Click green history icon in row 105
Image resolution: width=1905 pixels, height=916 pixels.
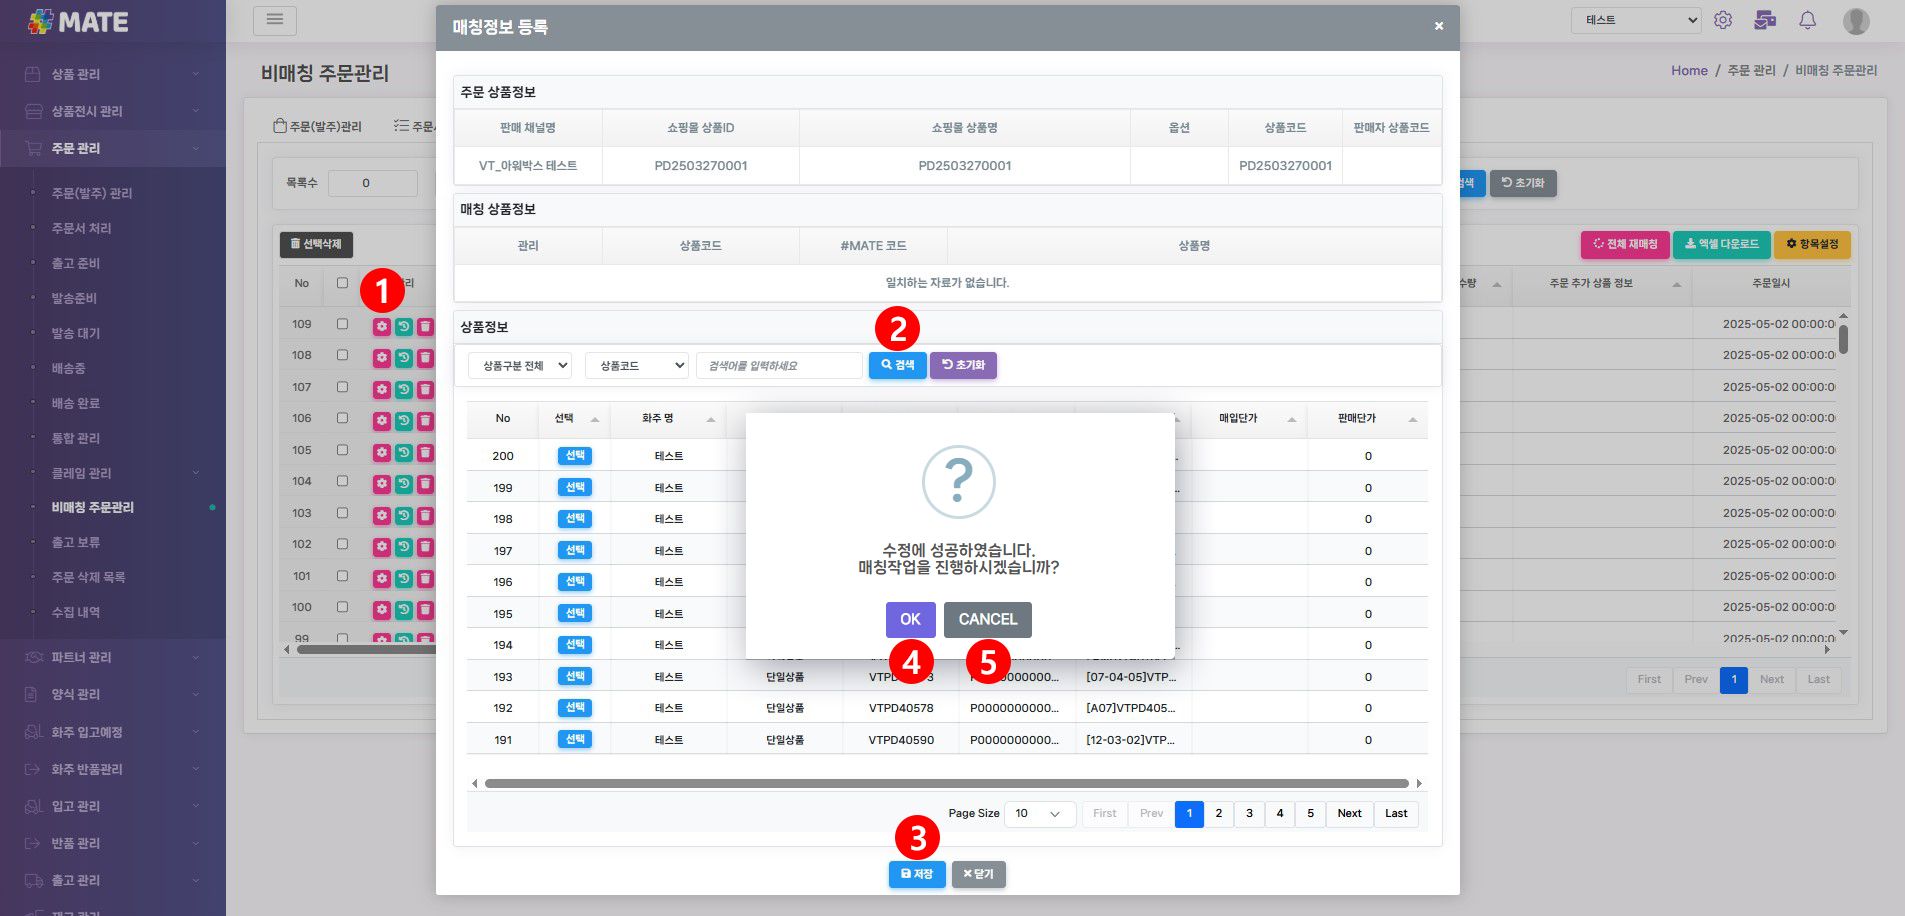coord(403,452)
